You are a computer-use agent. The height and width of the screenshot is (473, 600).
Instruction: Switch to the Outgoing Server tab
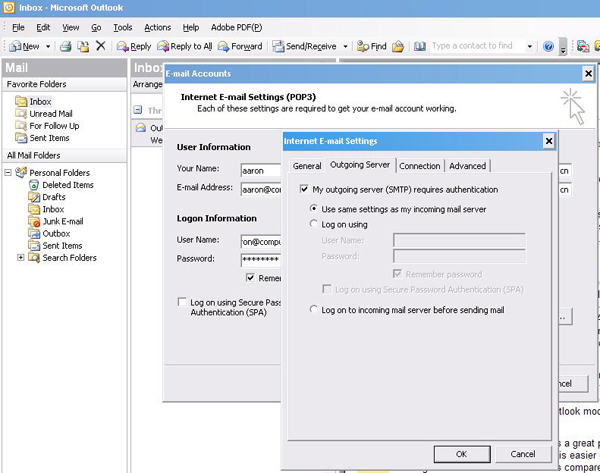[x=360, y=165]
